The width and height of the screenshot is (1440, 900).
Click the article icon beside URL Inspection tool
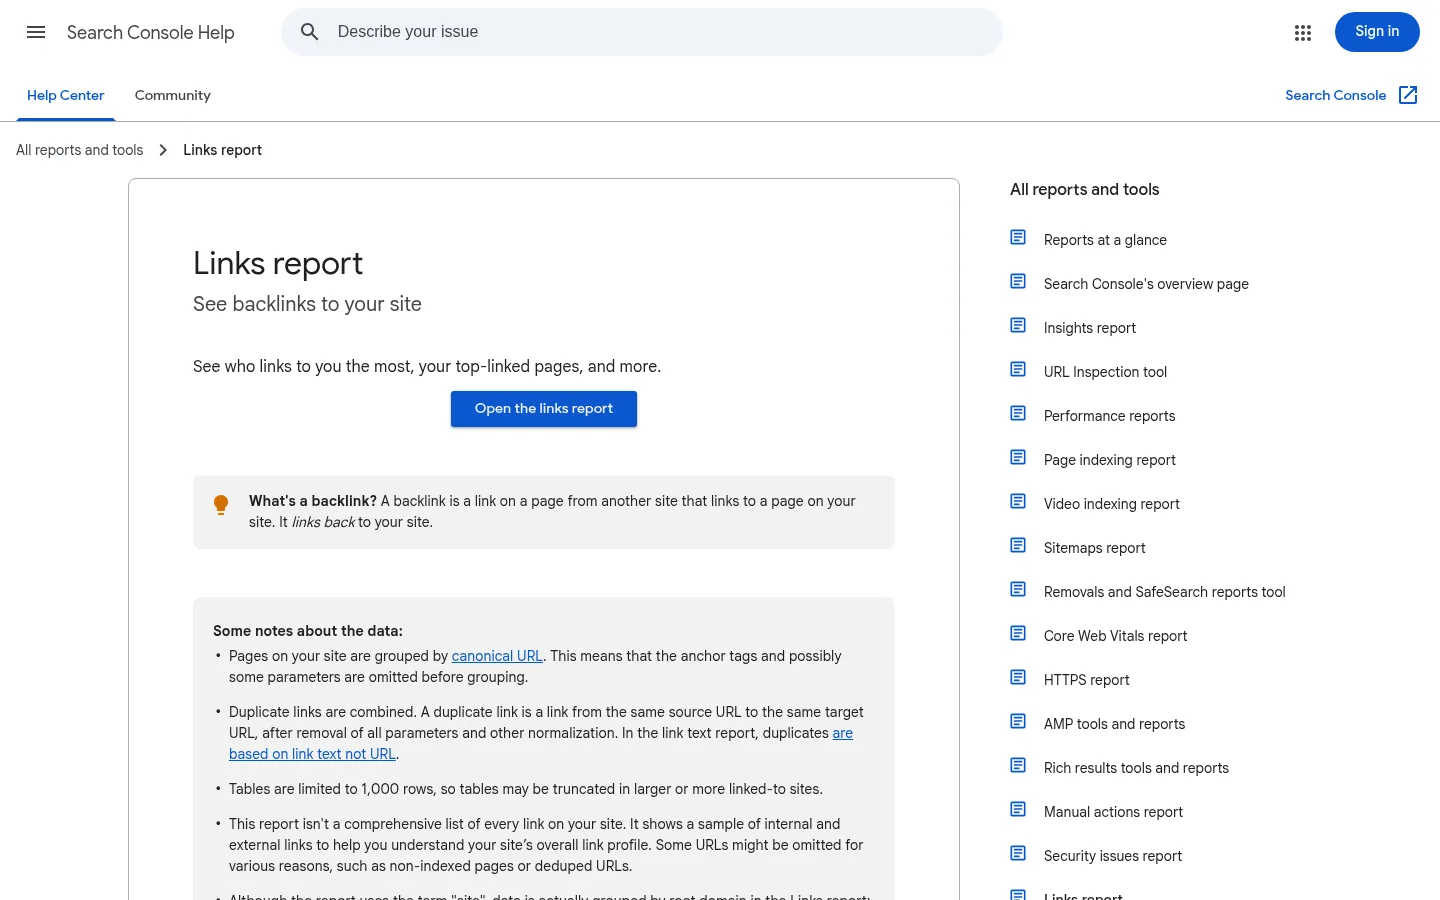click(x=1018, y=370)
